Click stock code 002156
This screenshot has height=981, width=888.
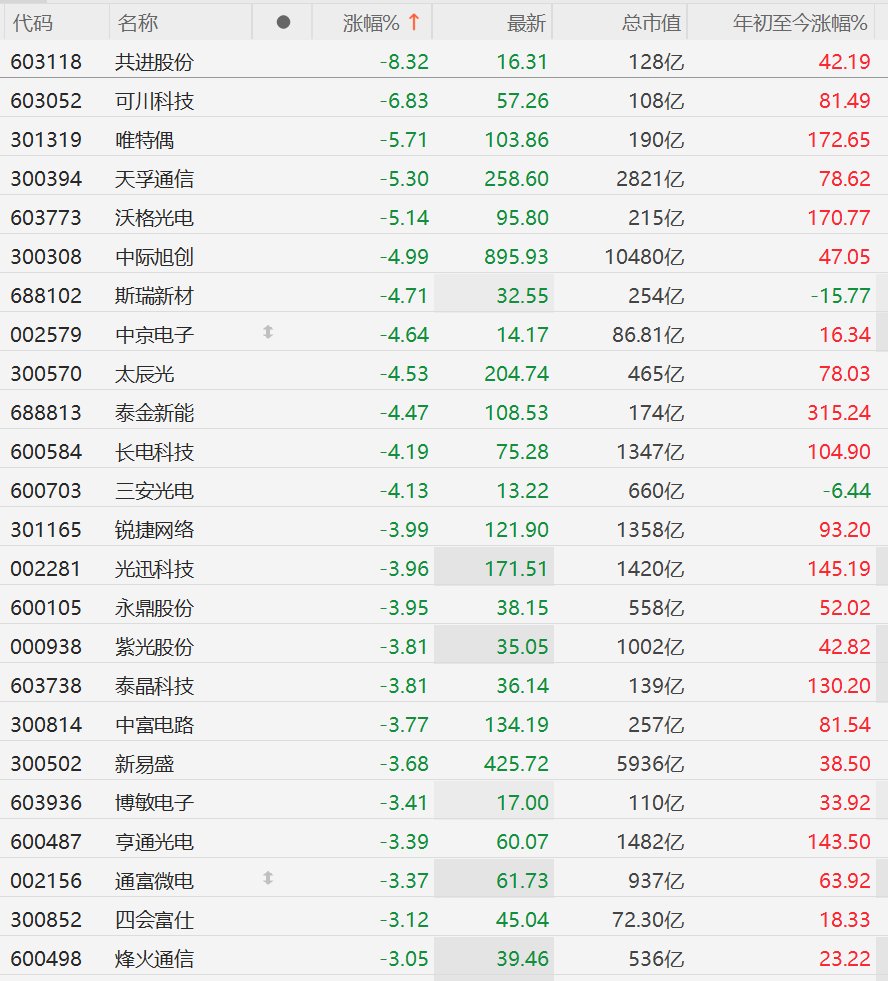[x=46, y=880]
